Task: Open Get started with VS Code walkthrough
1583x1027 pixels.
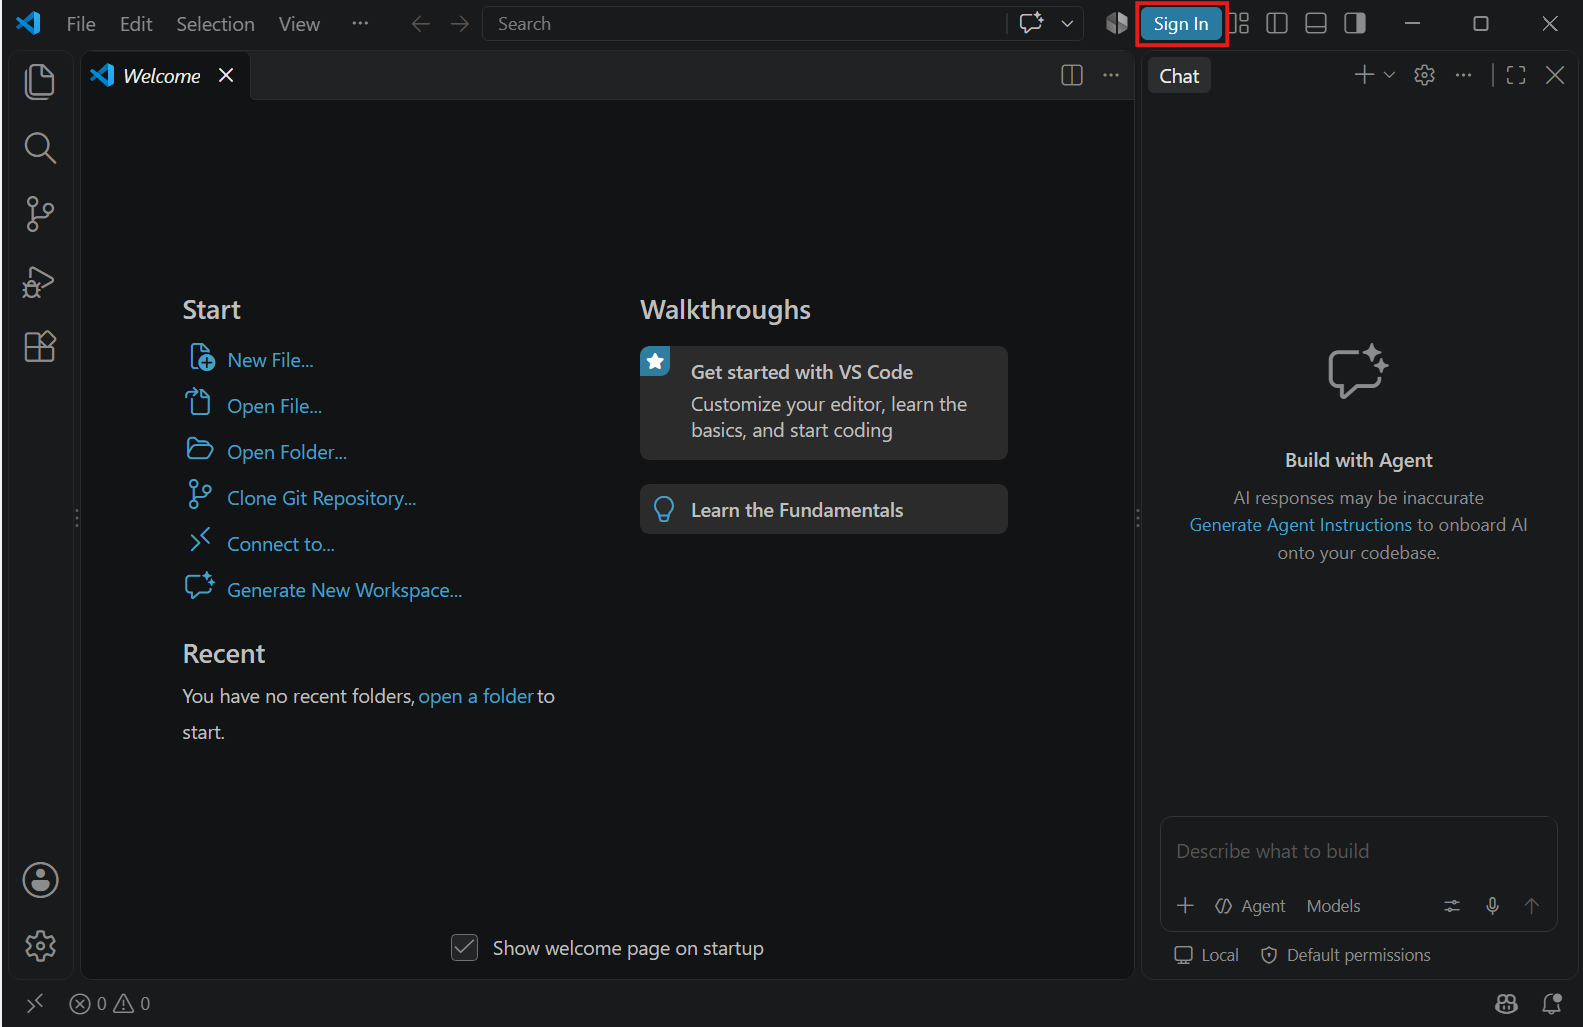Action: click(823, 402)
